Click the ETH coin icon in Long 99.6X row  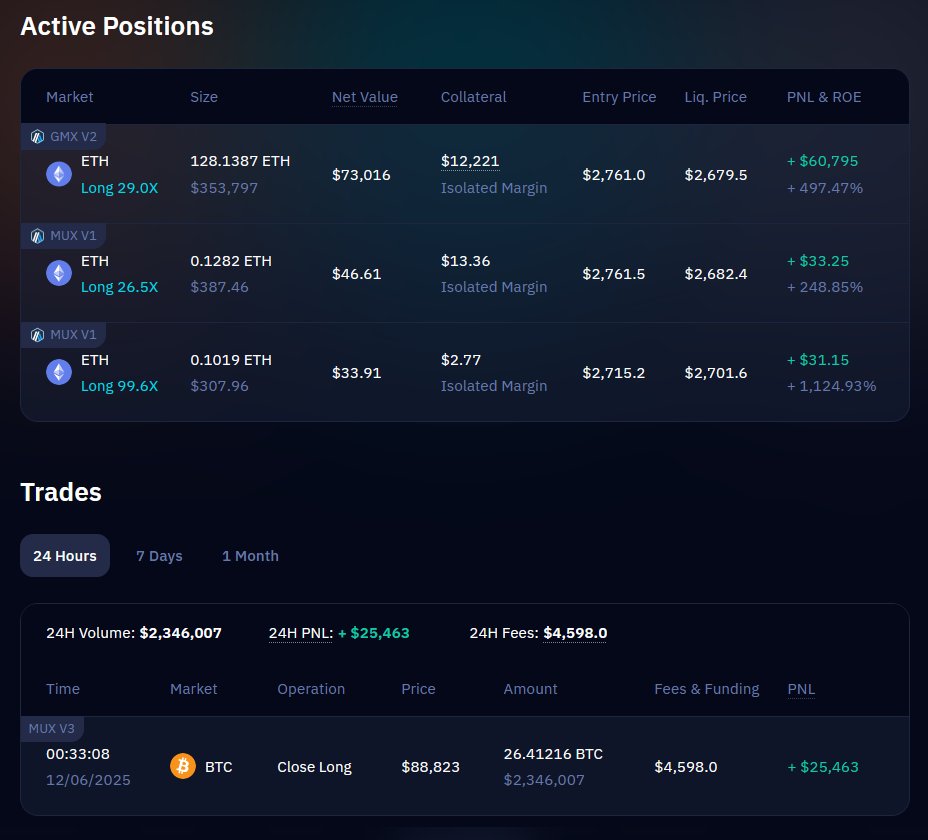click(x=59, y=372)
